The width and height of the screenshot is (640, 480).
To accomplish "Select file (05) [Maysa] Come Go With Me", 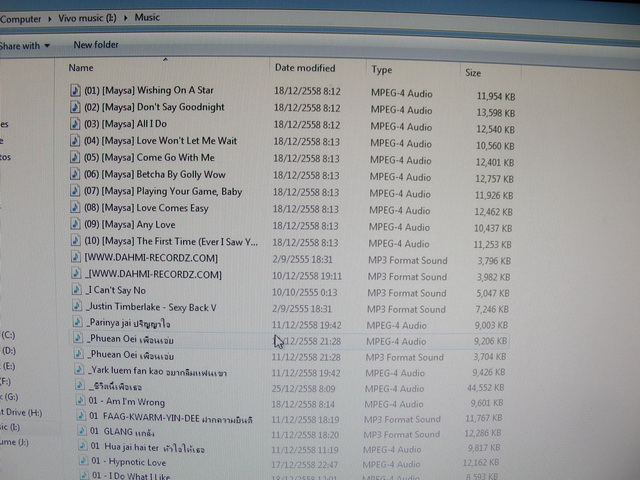I will (x=149, y=158).
